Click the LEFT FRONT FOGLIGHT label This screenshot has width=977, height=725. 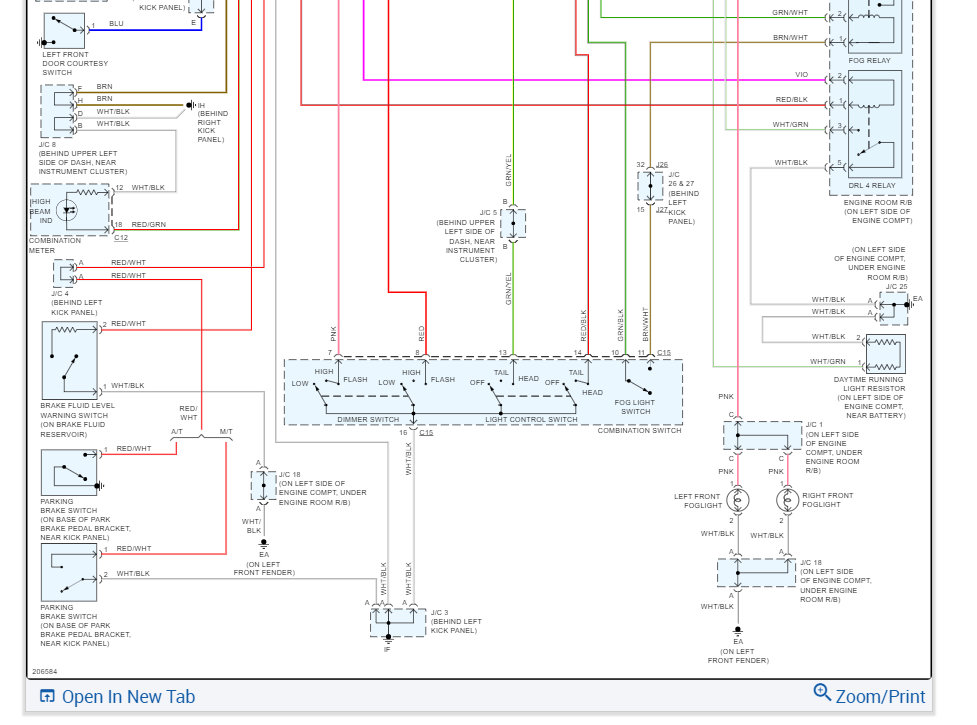pos(697,501)
